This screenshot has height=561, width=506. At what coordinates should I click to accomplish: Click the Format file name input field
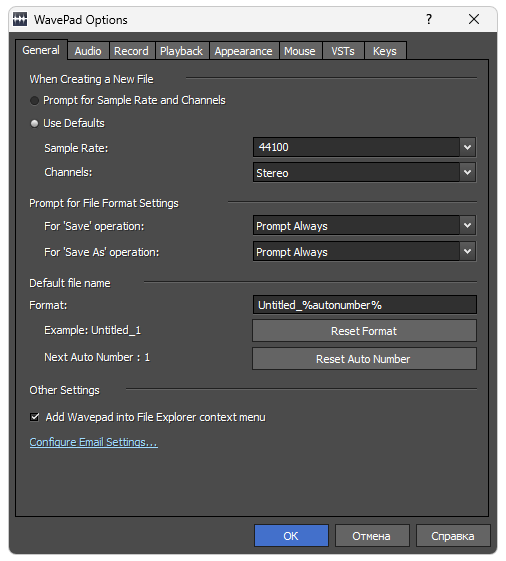pyautogui.click(x=365, y=305)
